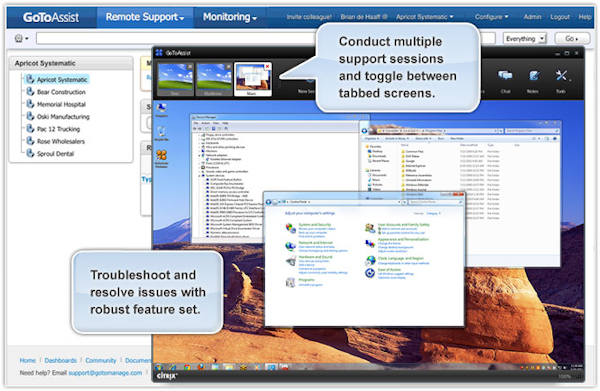Viewport: 600px width, 391px height.
Task: Open the View by Category dropdown in Control Panel
Action: (x=434, y=213)
